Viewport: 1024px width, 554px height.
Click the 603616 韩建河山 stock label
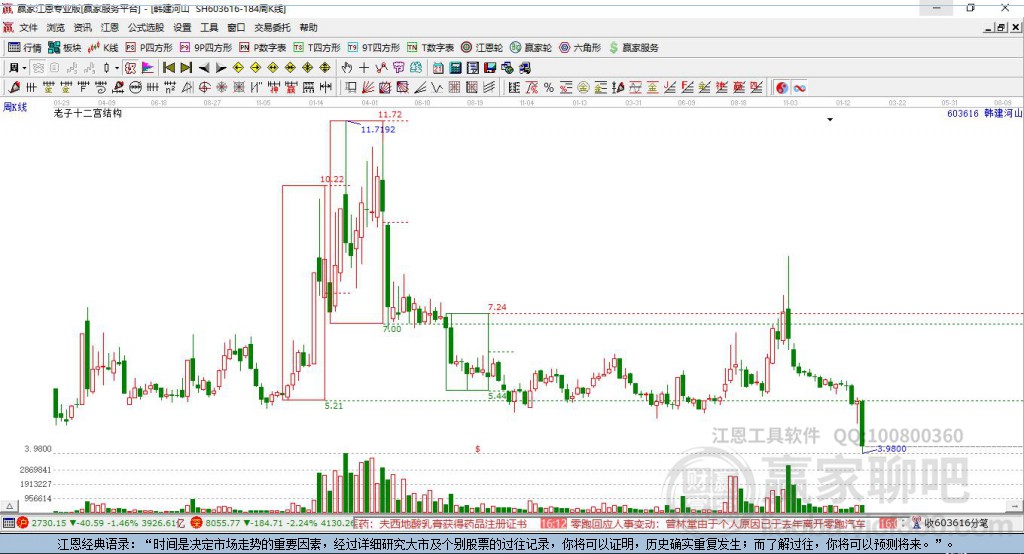coord(984,114)
